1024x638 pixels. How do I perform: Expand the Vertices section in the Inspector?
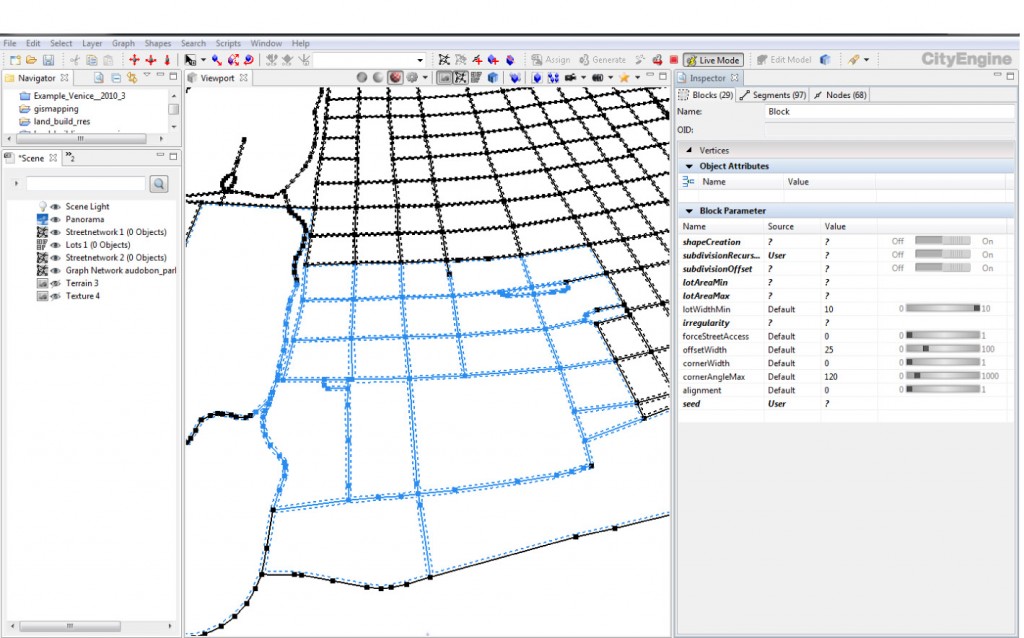point(690,150)
